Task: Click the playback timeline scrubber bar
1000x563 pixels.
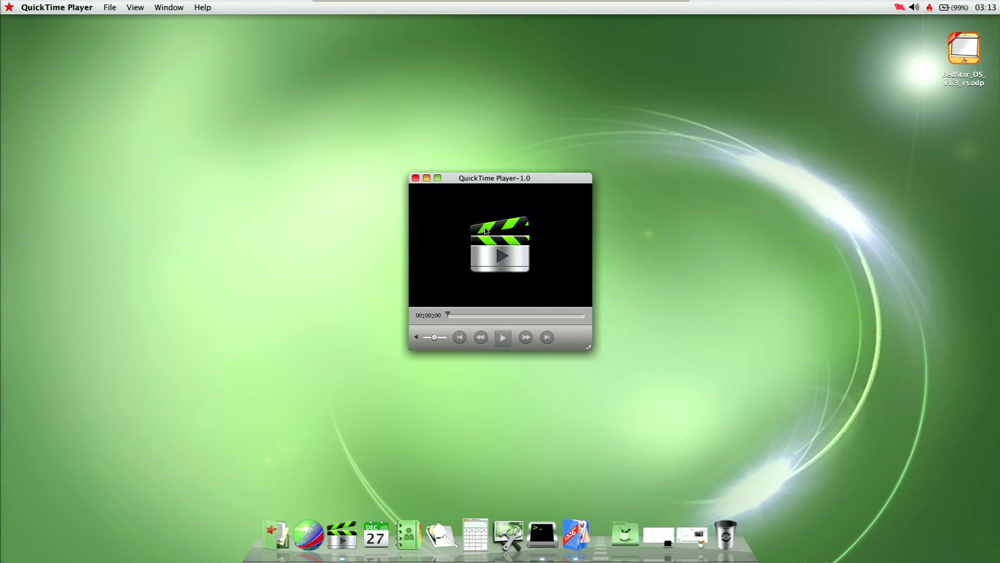Action: 515,315
